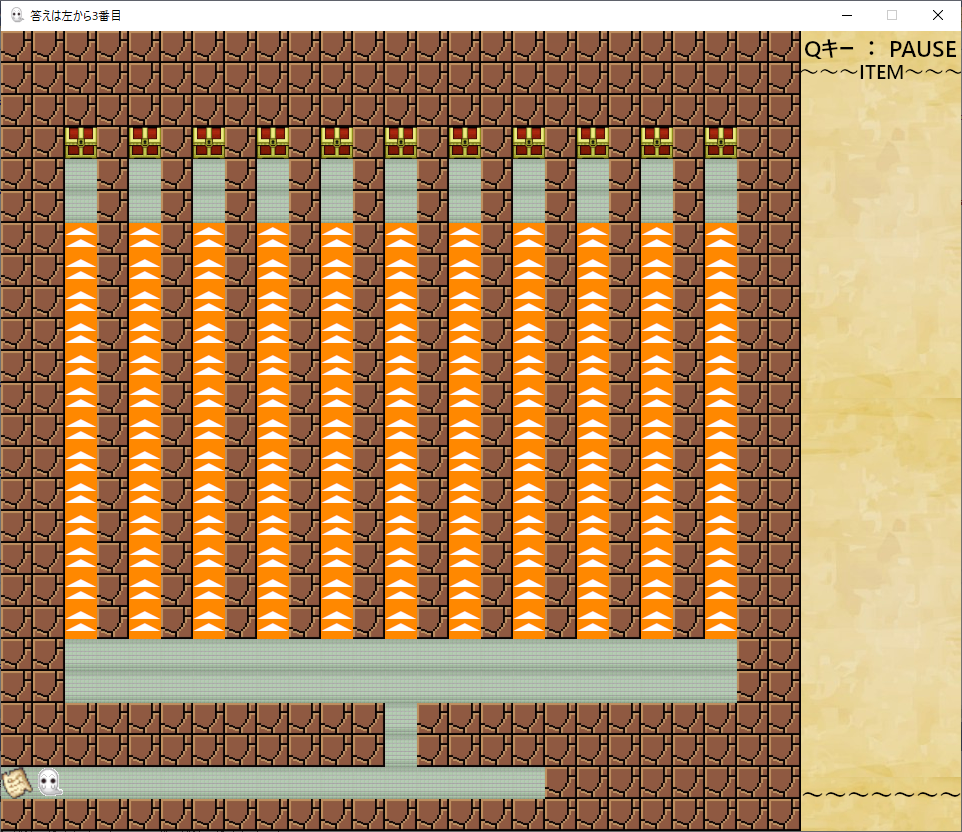Click the white ghost character

pos(48,782)
